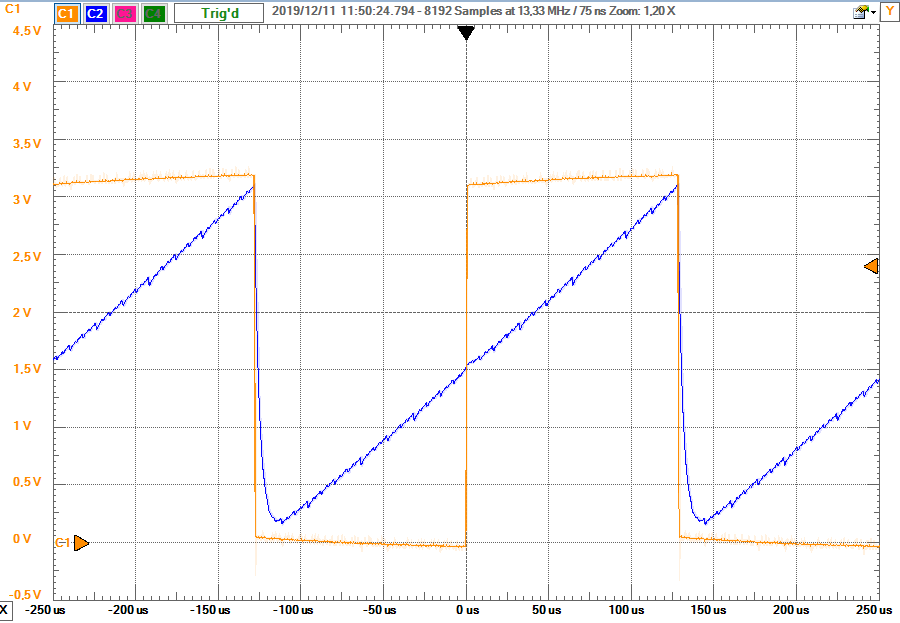Click the X cursor button
The width and height of the screenshot is (900, 623).
6,609
